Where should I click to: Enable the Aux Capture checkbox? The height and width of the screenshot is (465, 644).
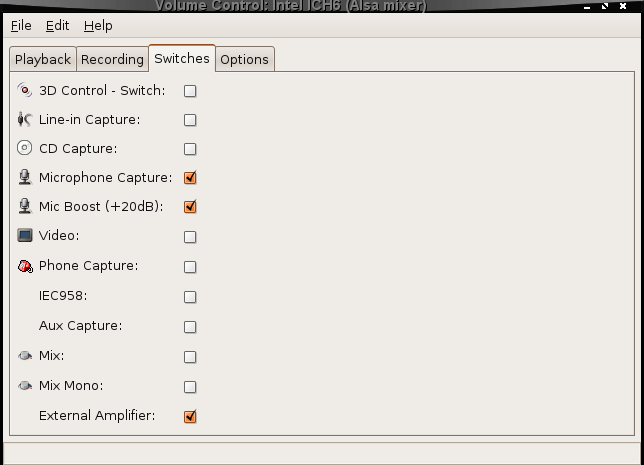point(190,327)
